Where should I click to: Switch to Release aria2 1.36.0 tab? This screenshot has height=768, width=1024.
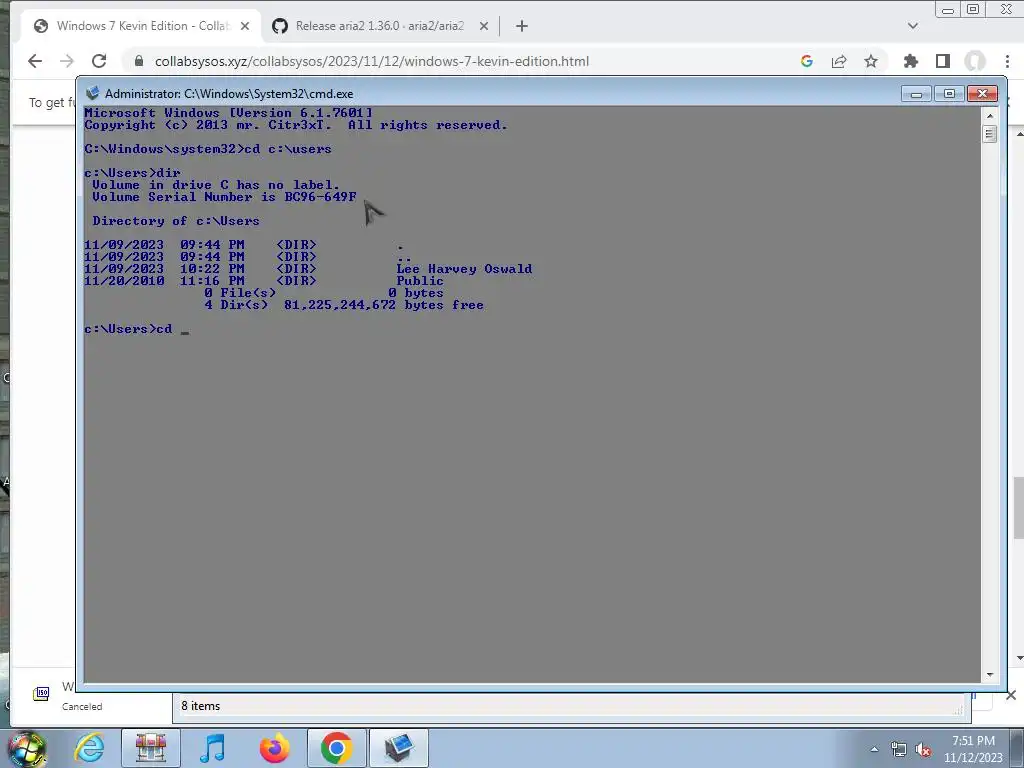coord(379,26)
